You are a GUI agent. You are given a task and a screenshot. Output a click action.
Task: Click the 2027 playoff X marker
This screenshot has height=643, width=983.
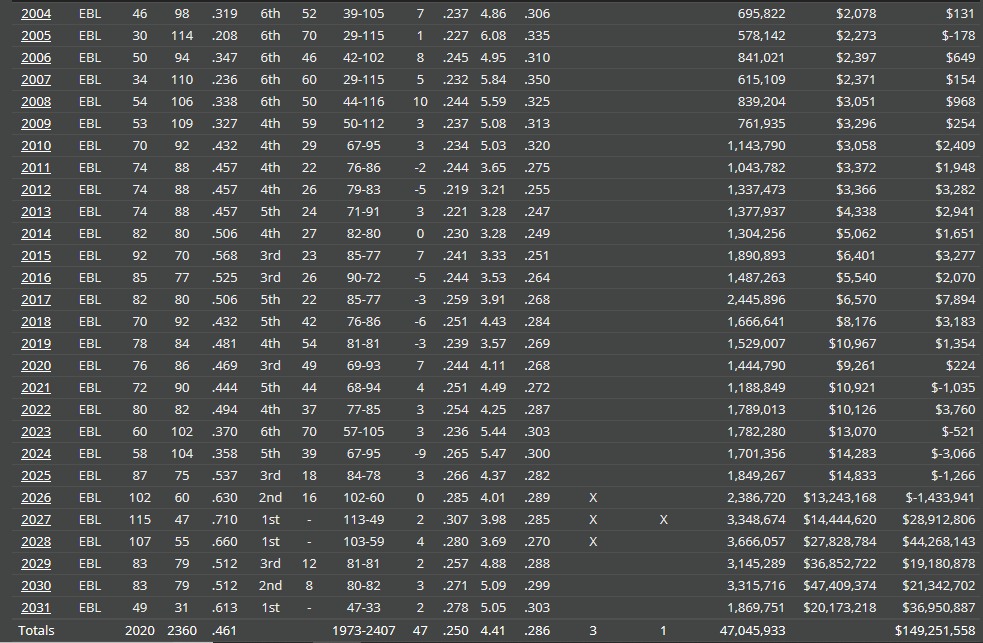(593, 519)
